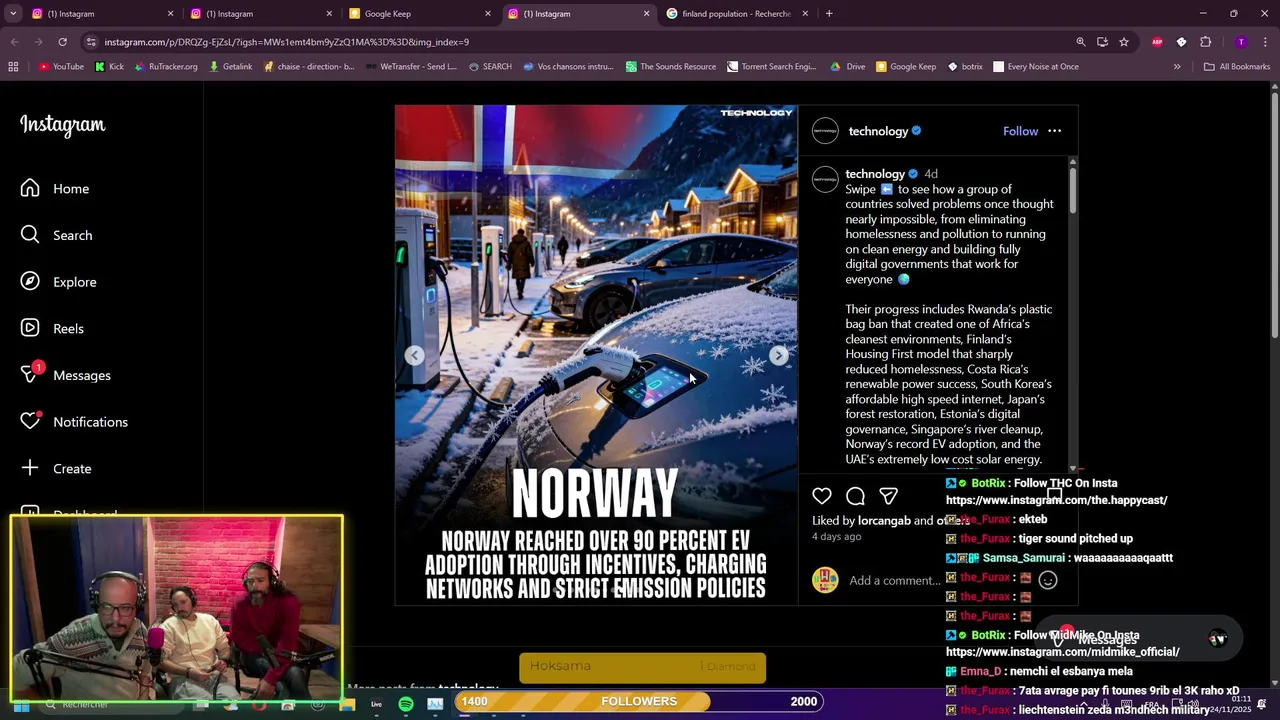Image resolution: width=1280 pixels, height=720 pixels.
Task: Open the Google Keep bookmark in bookmarks bar
Action: click(x=906, y=67)
